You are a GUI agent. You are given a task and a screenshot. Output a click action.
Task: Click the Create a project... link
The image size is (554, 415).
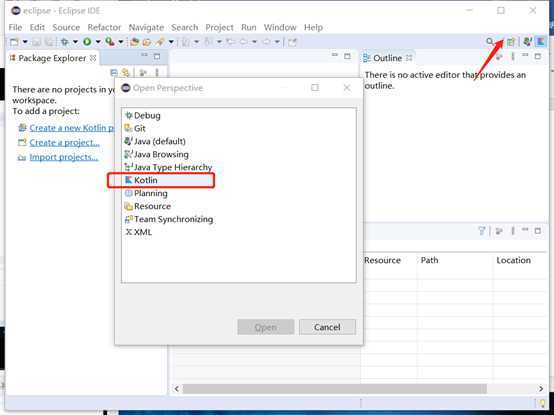64,143
